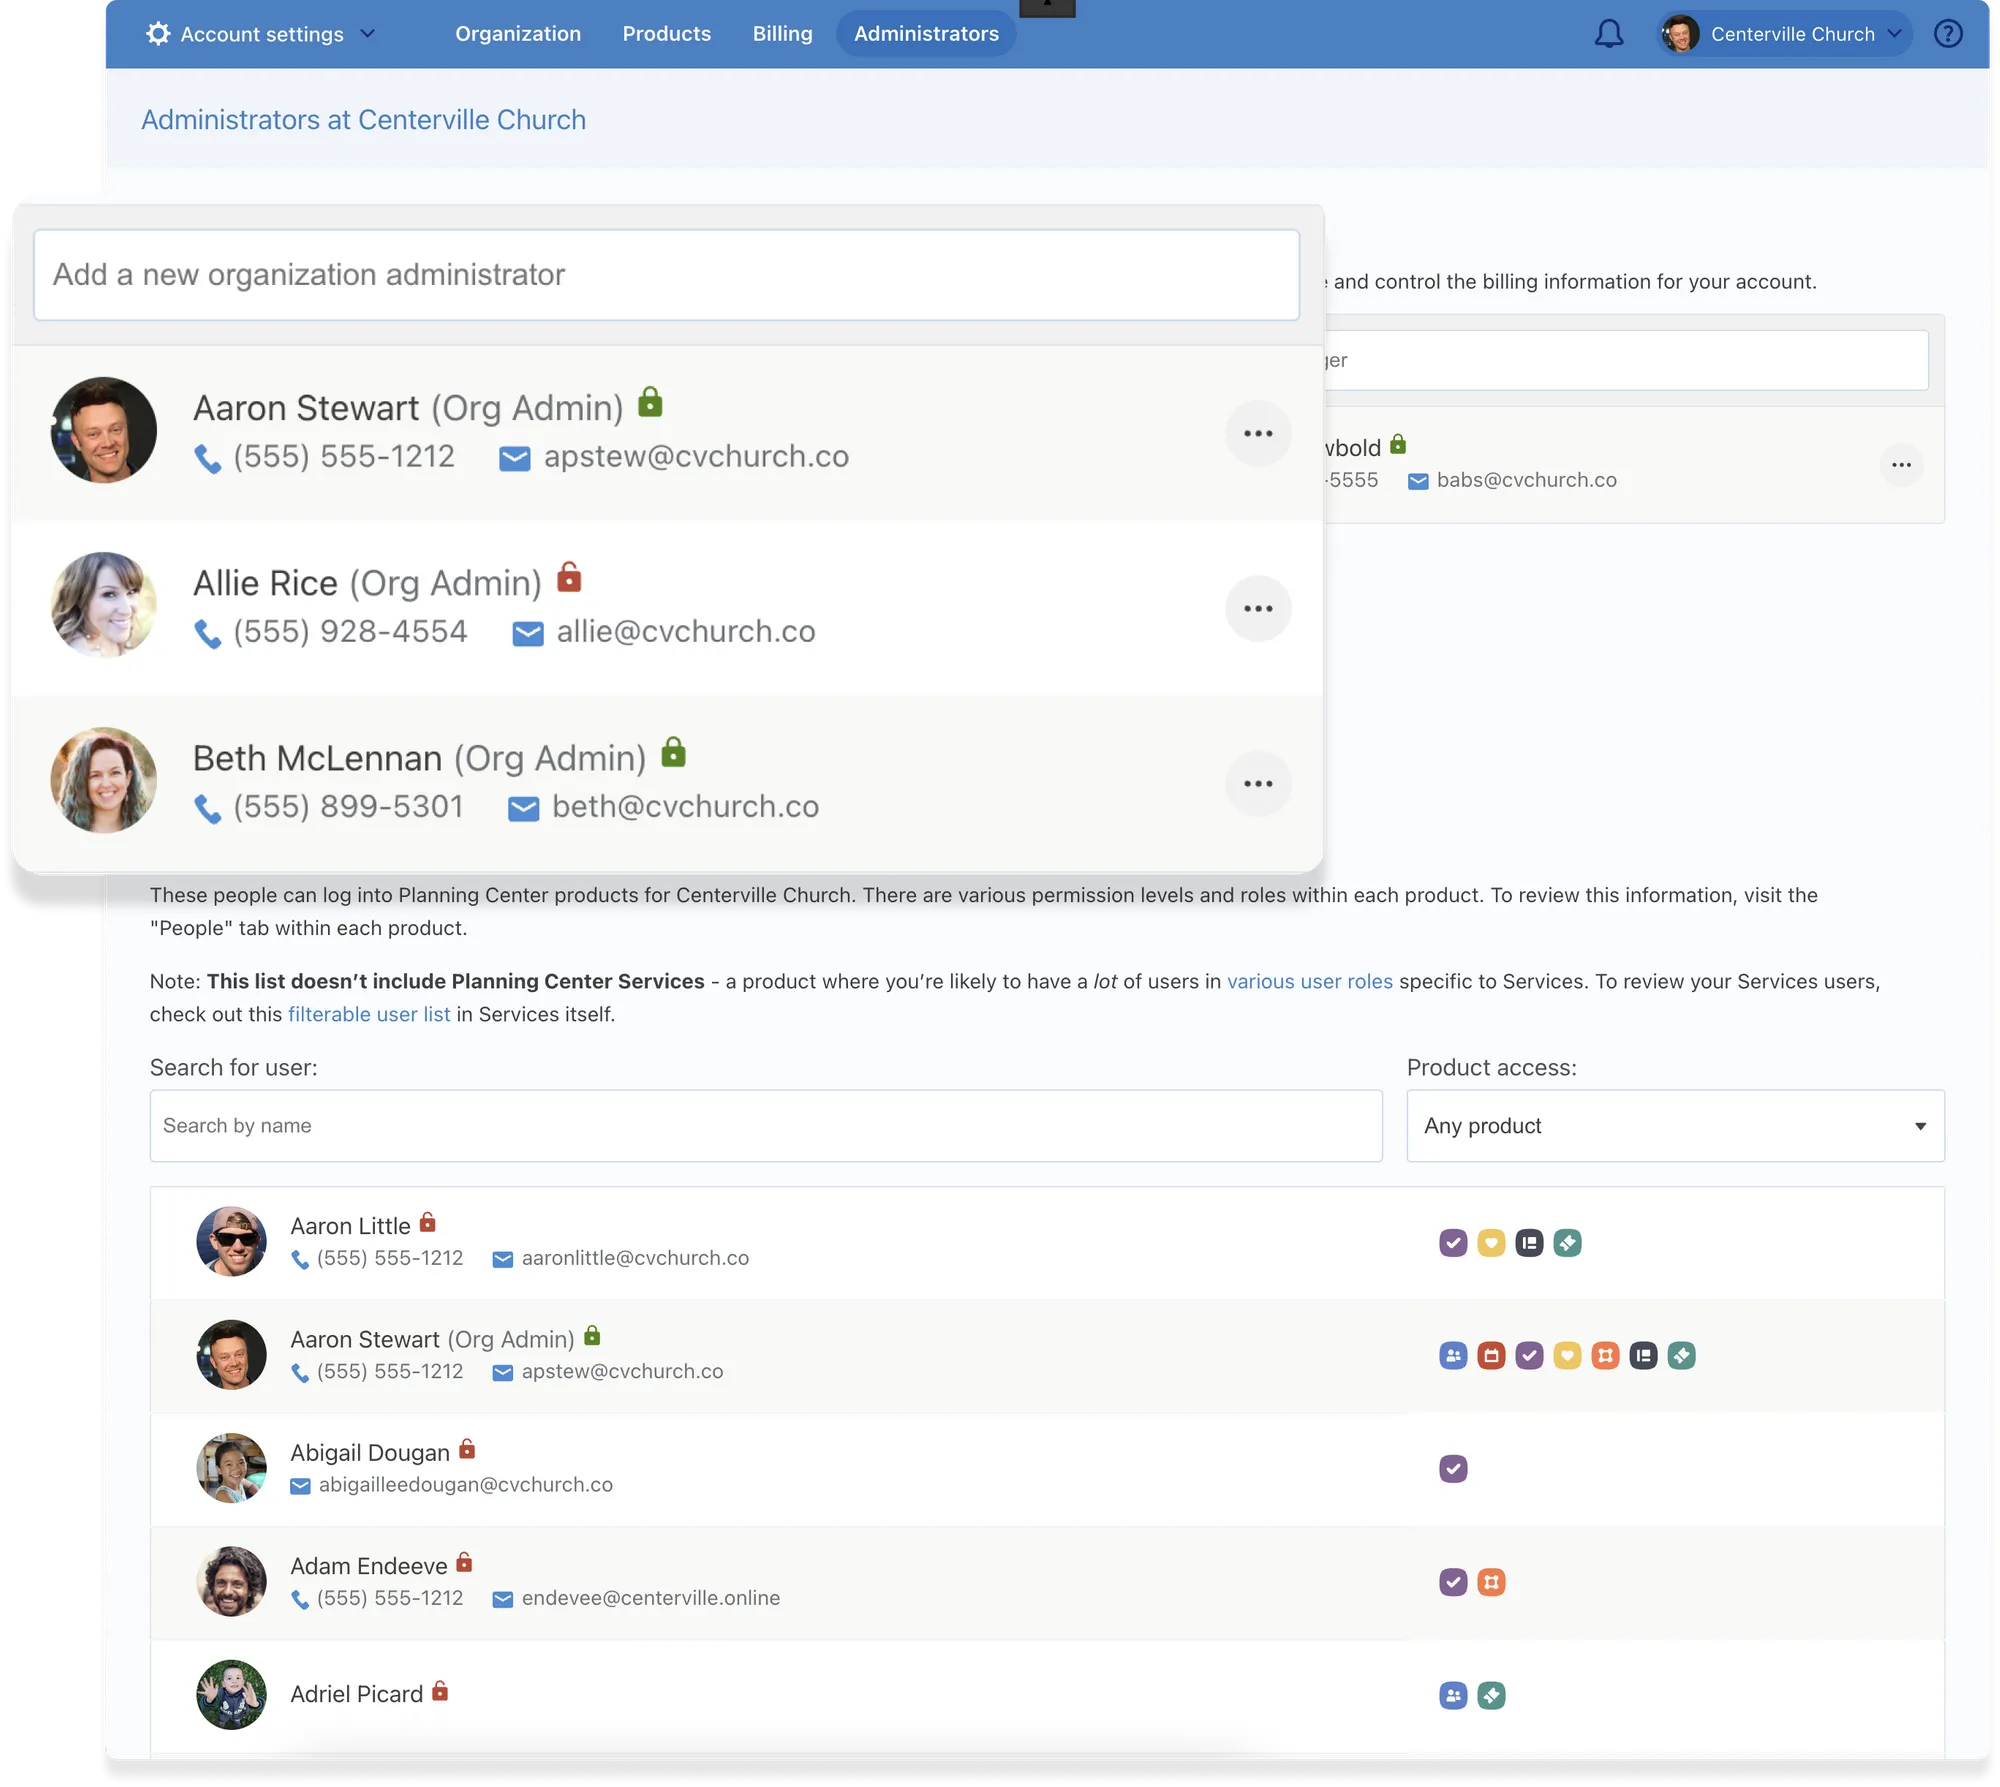
Task: Click the blue People icon for Adriel Picard
Action: click(x=1453, y=1695)
